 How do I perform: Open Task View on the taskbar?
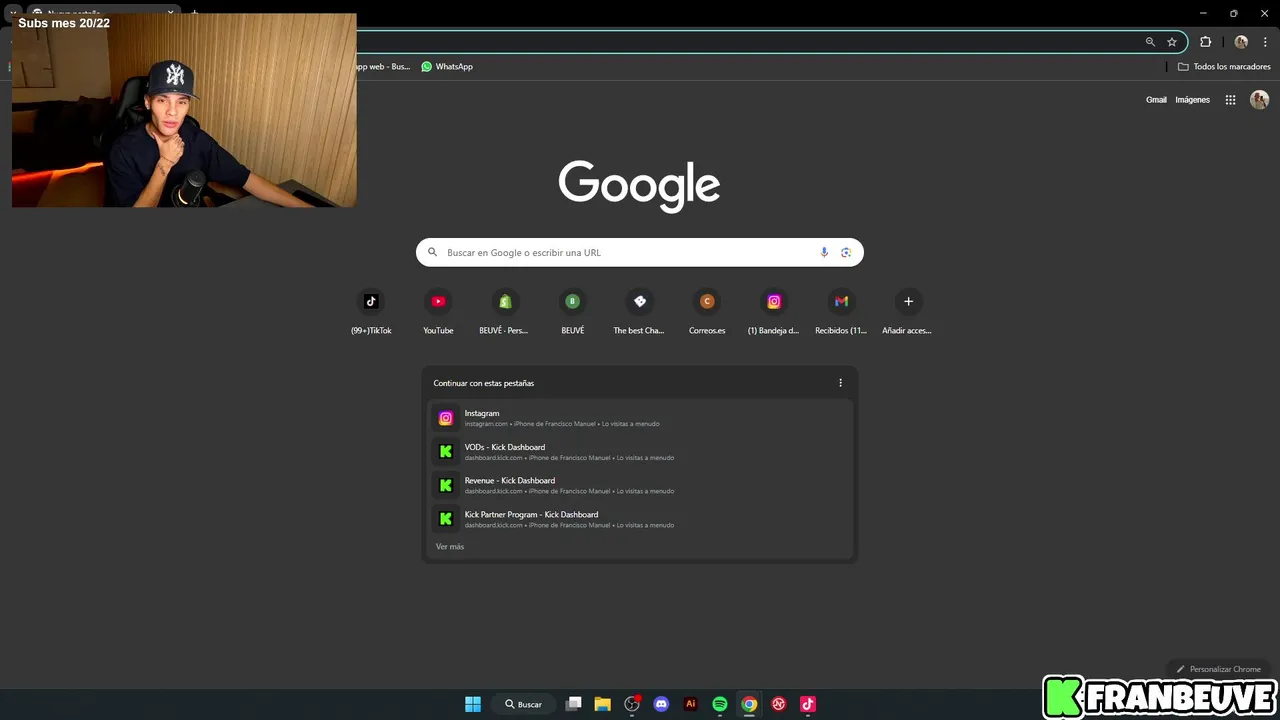click(573, 704)
